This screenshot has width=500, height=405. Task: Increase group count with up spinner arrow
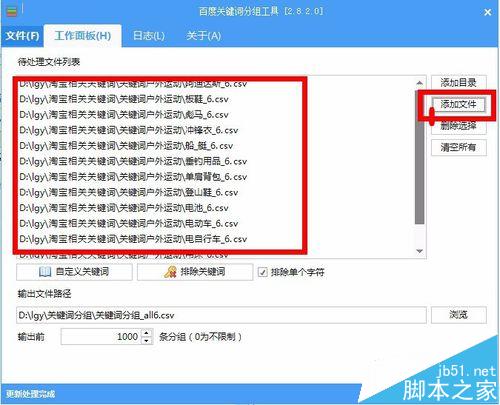[147, 333]
